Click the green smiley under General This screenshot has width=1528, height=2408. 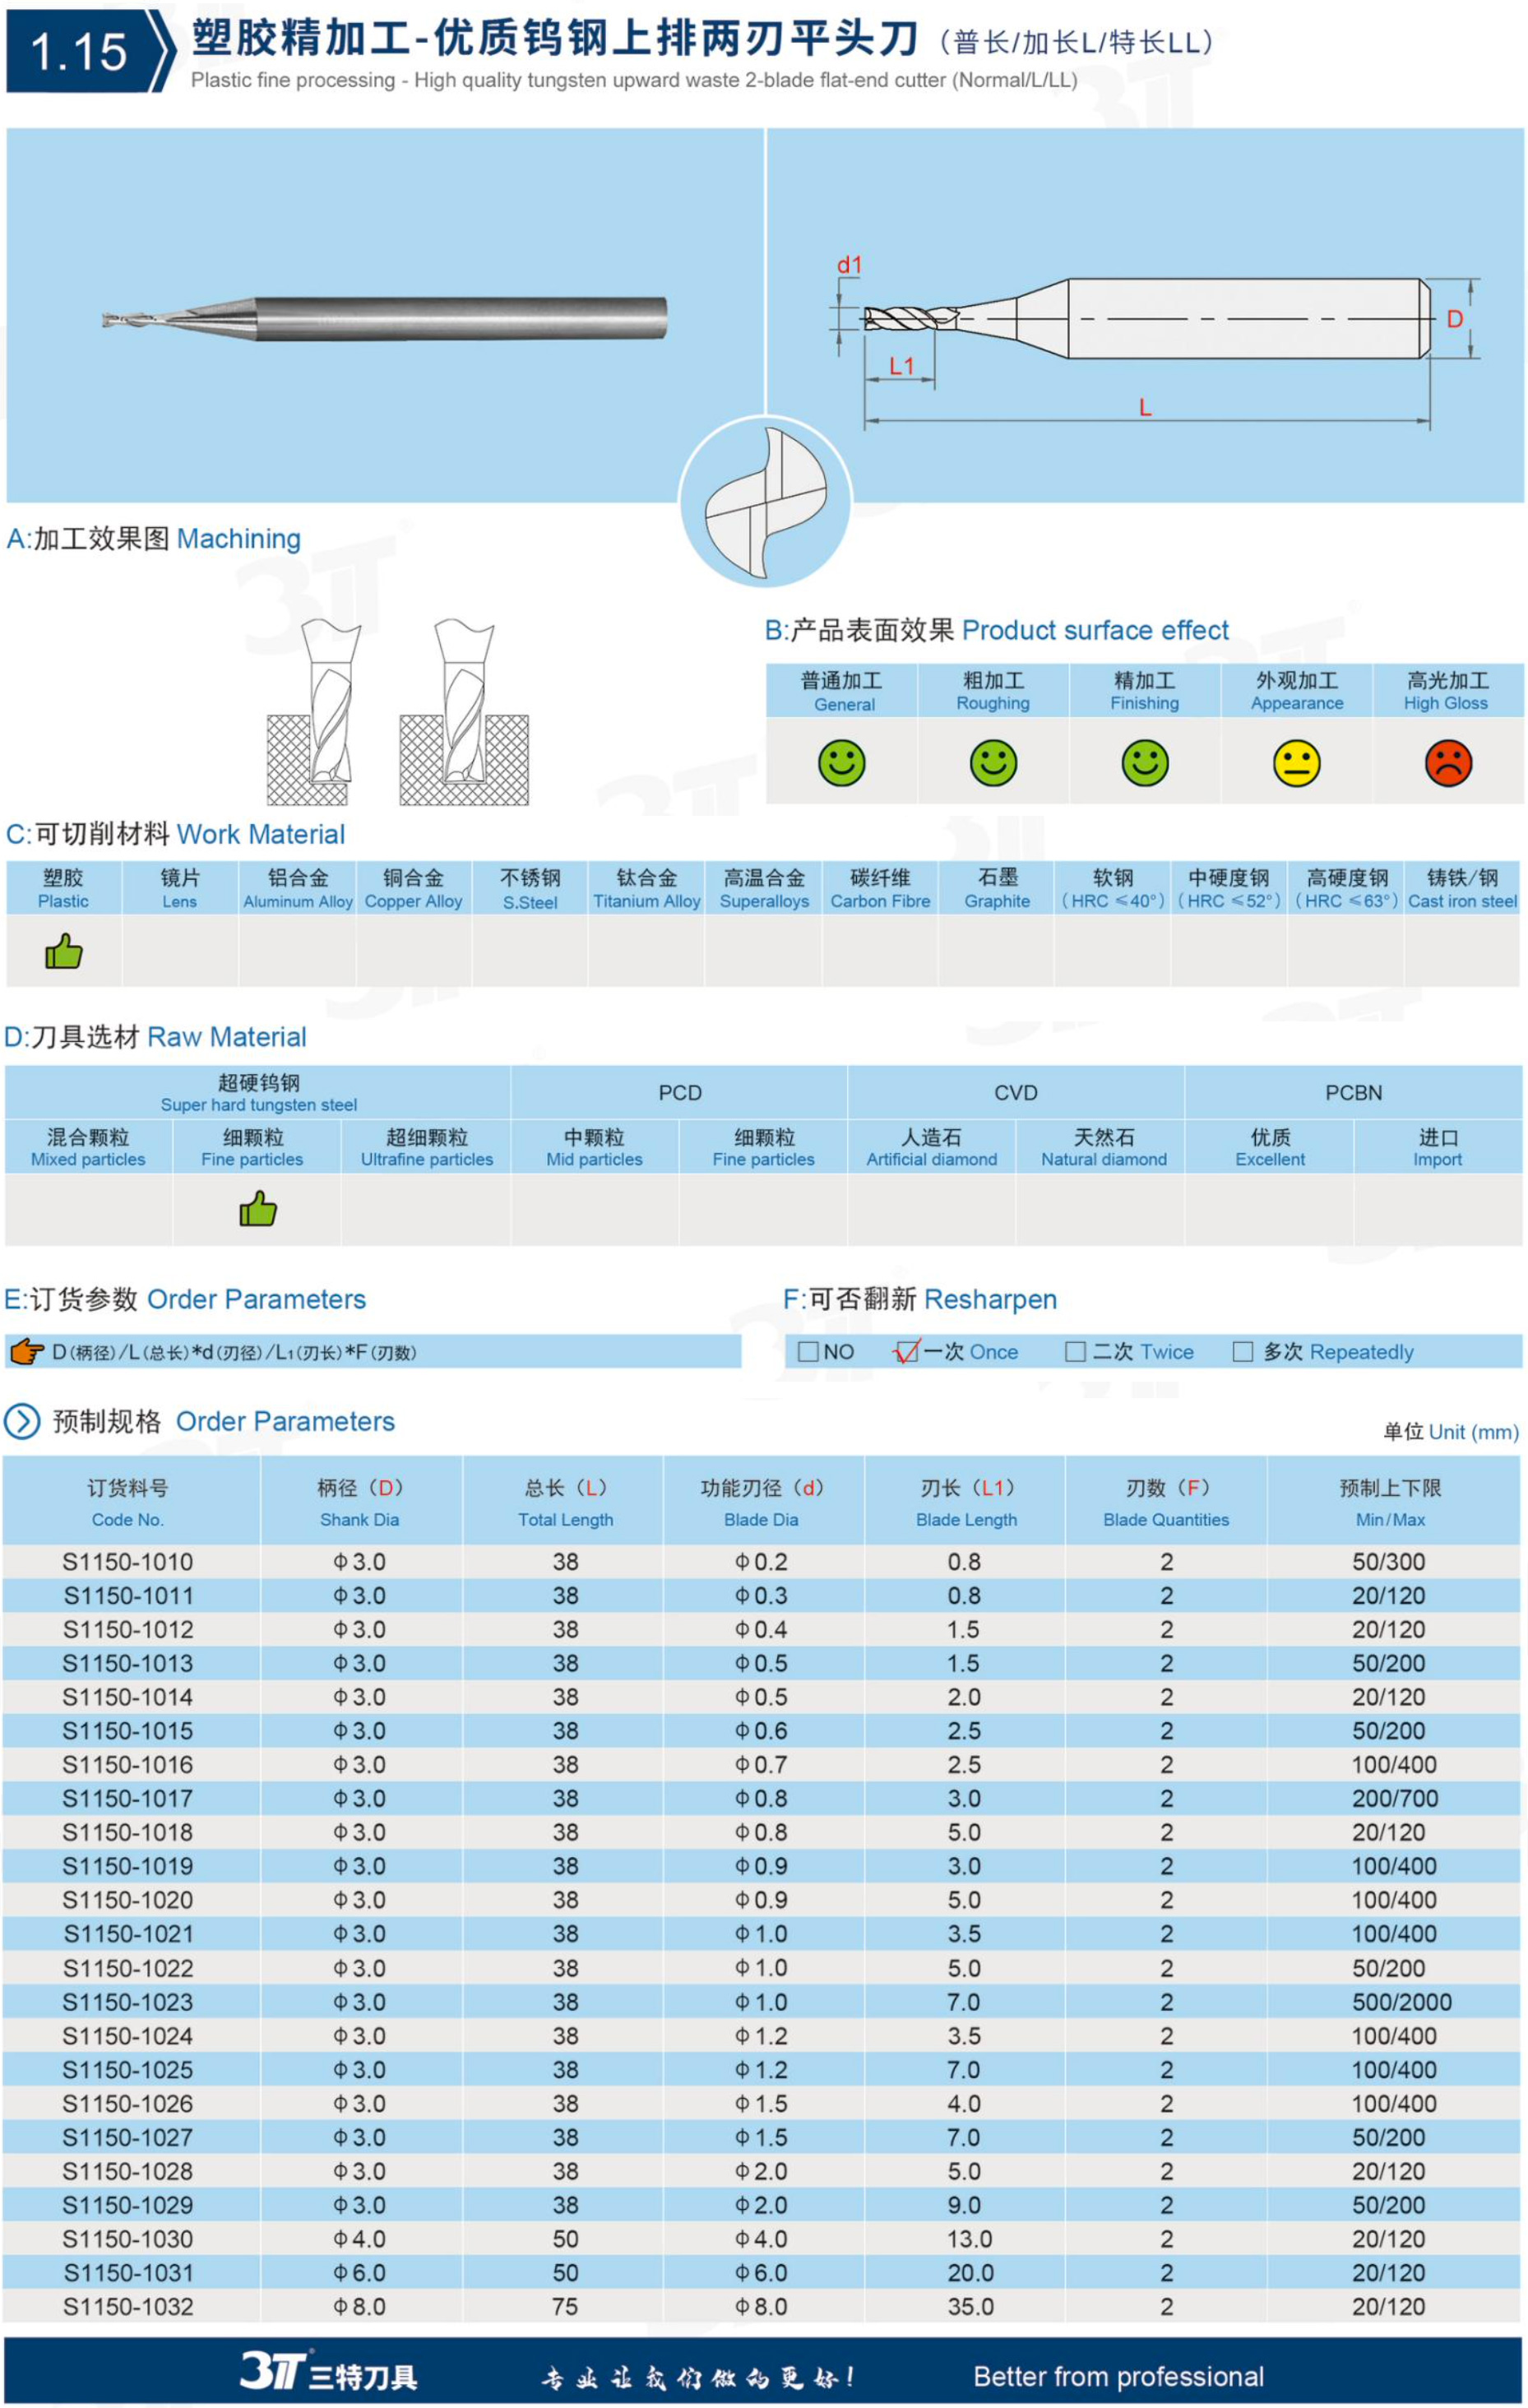pyautogui.click(x=841, y=763)
